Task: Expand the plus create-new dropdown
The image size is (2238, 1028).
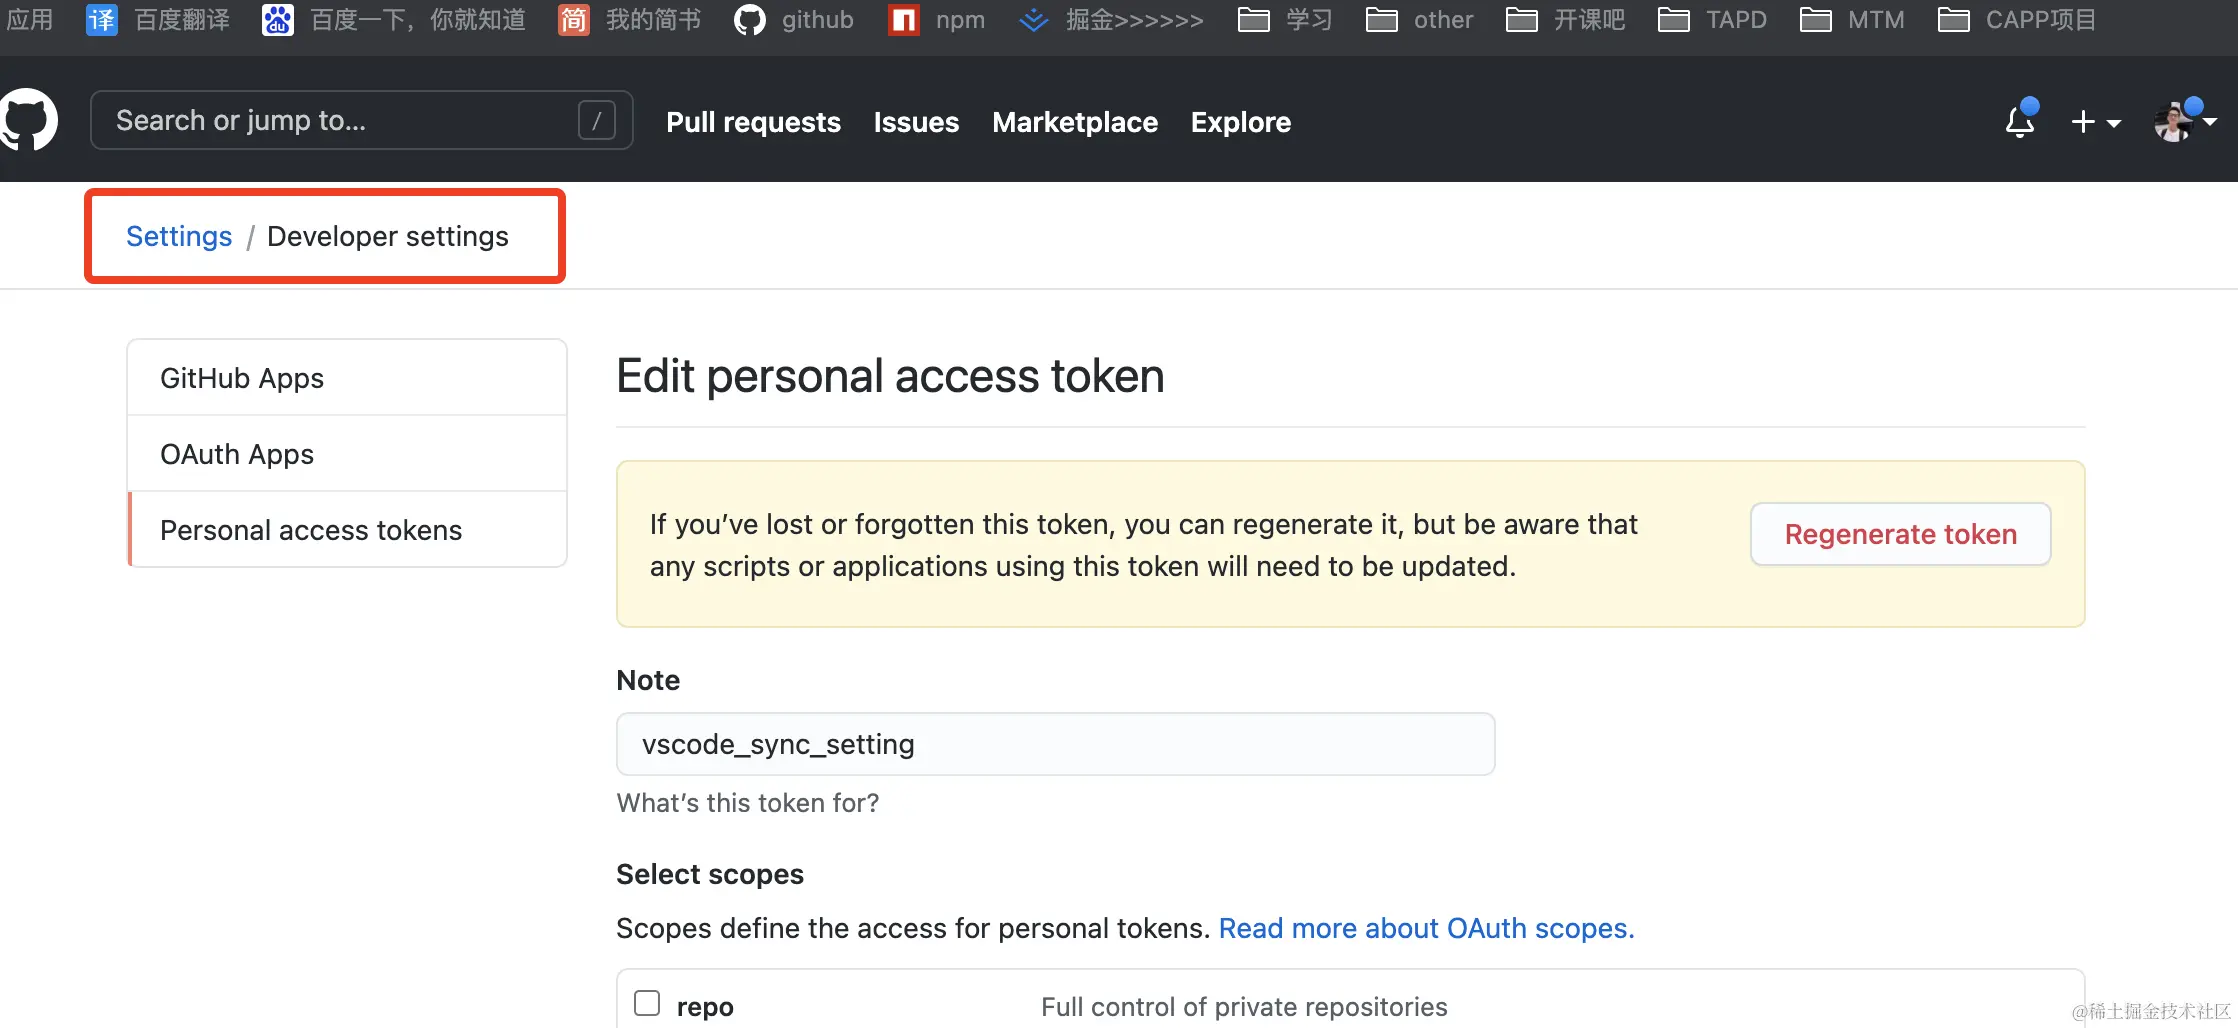Action: (2096, 122)
